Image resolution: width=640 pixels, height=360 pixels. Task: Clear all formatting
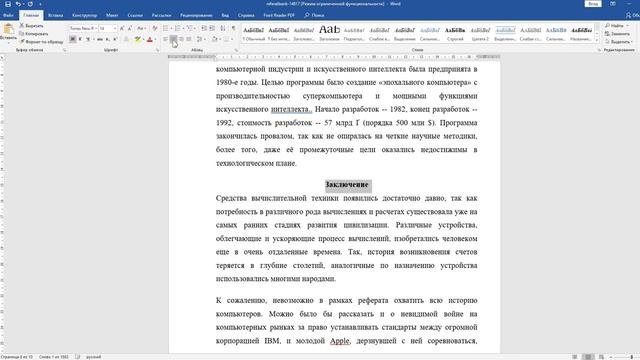coord(154,28)
